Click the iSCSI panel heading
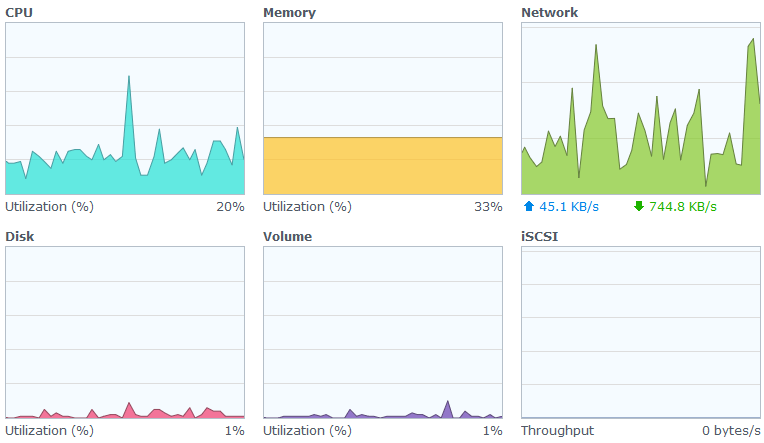764x443 pixels. click(540, 237)
